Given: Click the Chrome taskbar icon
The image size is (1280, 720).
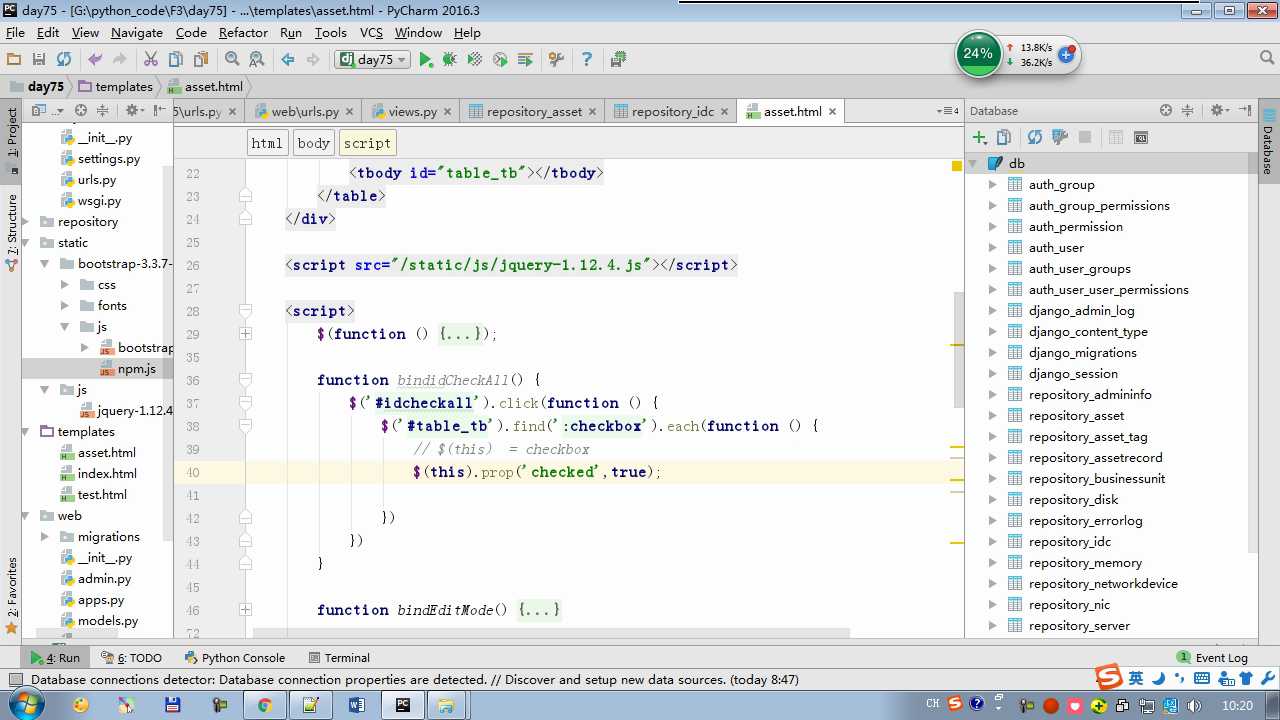Looking at the screenshot, I should click(x=265, y=705).
